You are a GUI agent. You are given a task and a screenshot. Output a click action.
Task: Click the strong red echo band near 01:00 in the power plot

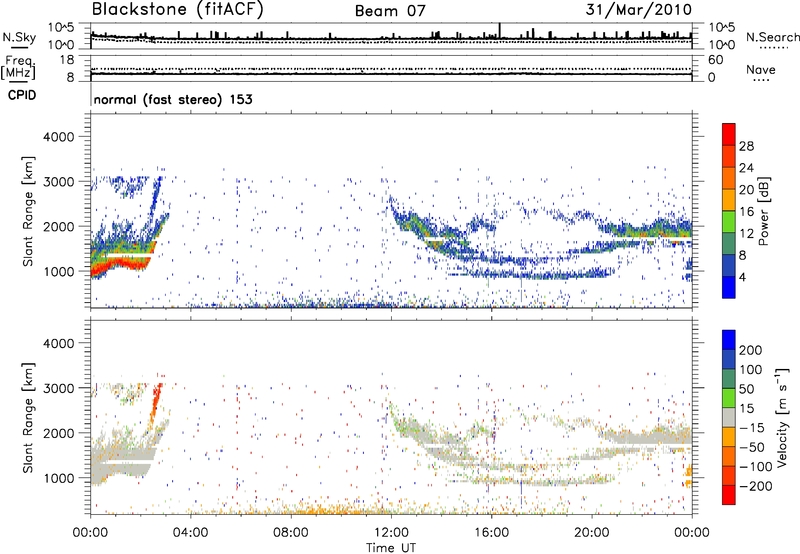point(122,264)
